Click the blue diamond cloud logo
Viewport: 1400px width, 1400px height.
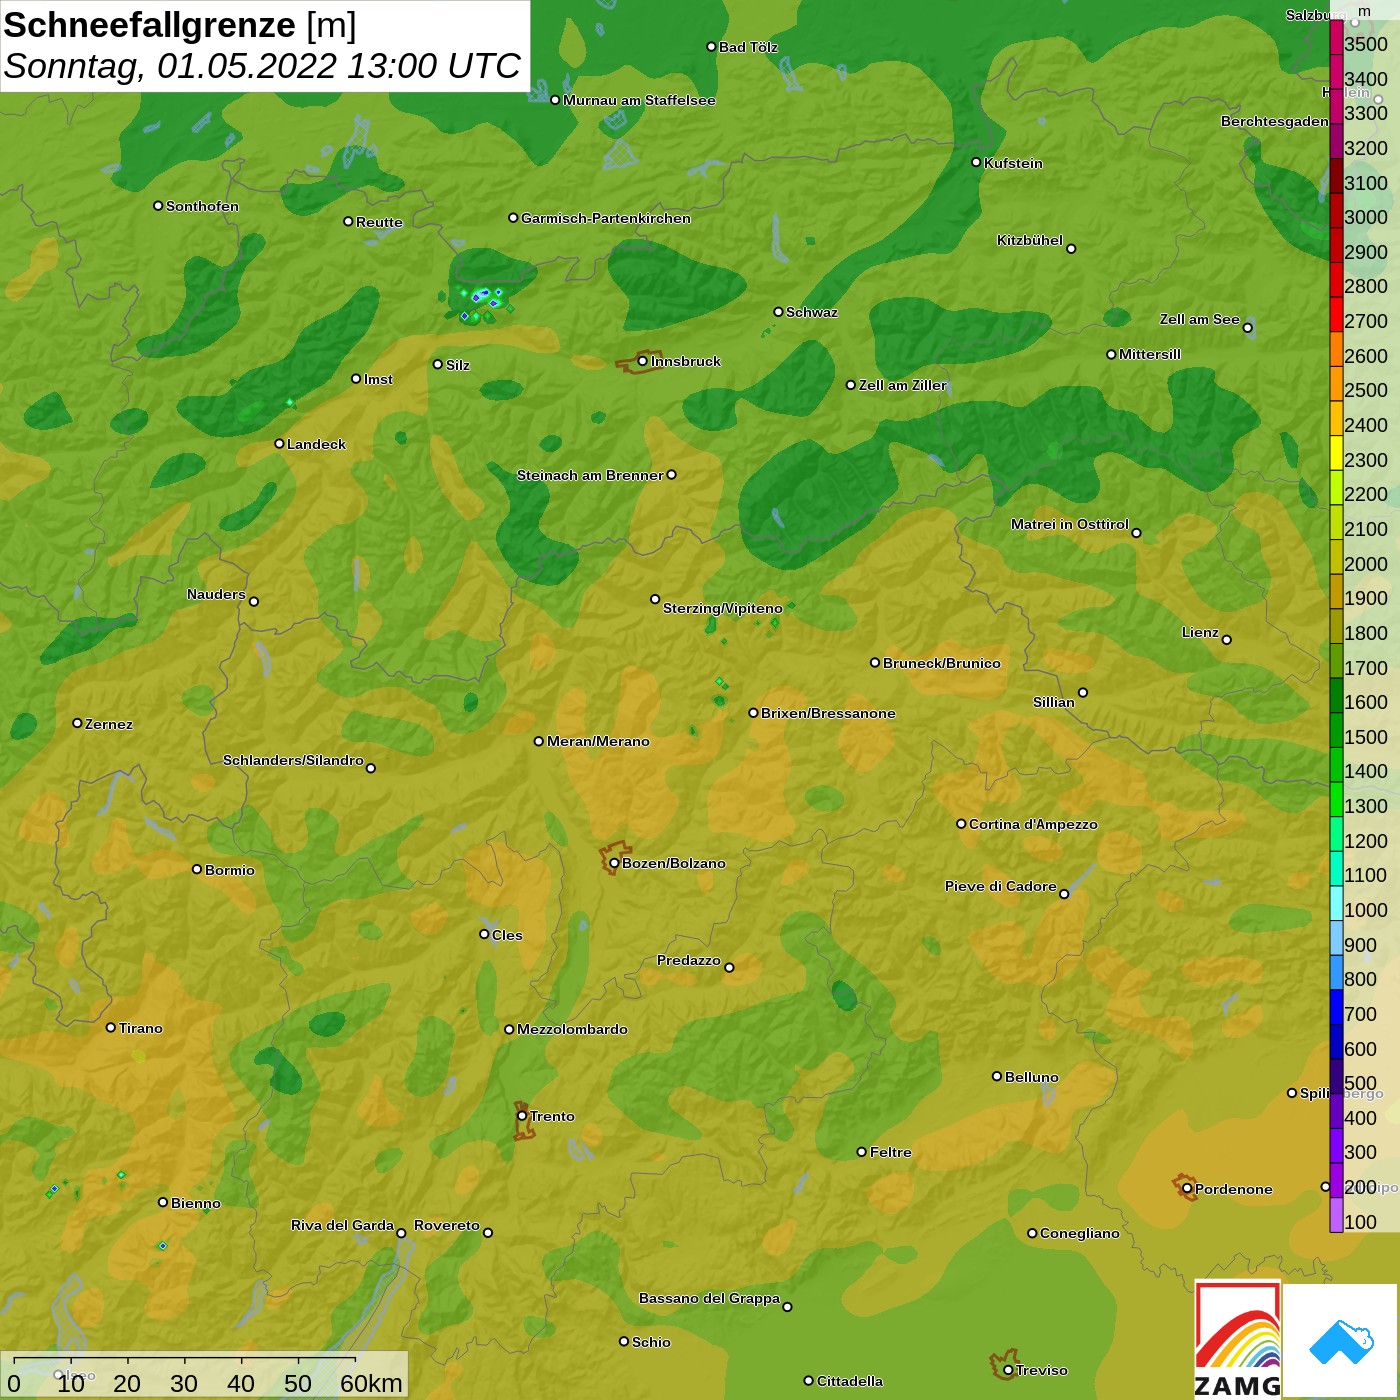pyautogui.click(x=1341, y=1341)
